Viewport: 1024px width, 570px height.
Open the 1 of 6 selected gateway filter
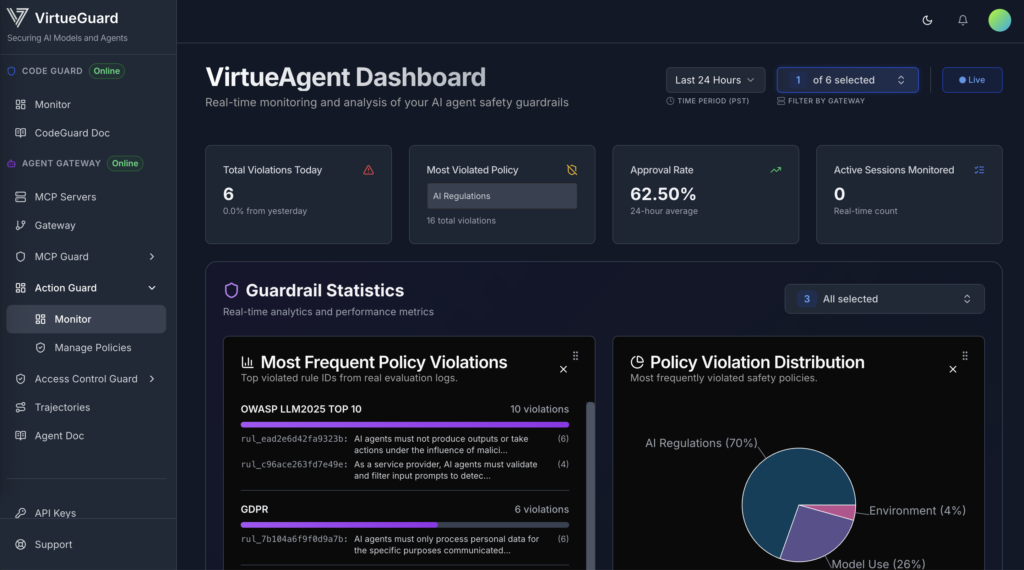848,80
